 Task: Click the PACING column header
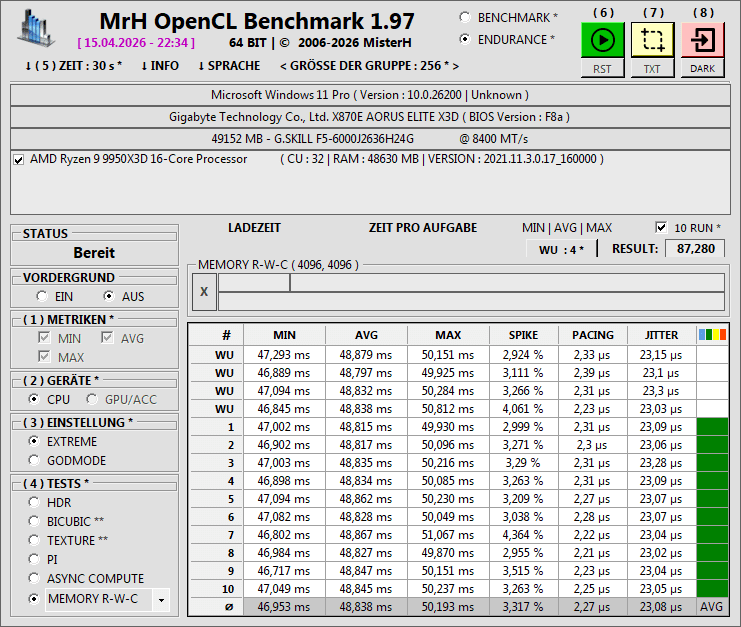[593, 335]
